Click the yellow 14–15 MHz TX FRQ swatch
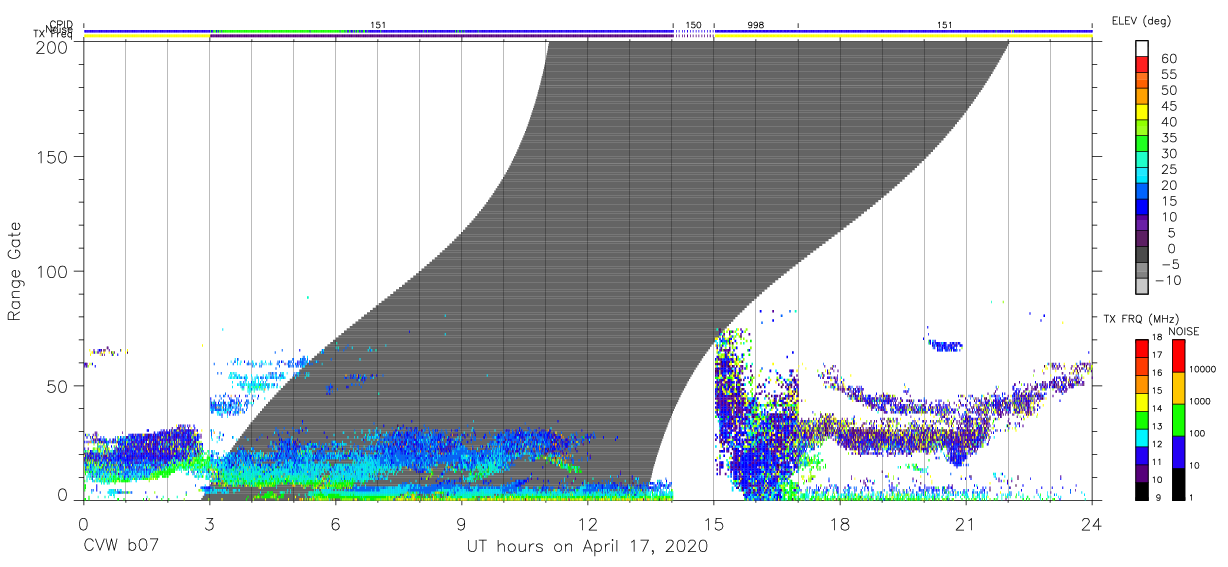Screen dimensions: 1228x567 [1143, 401]
